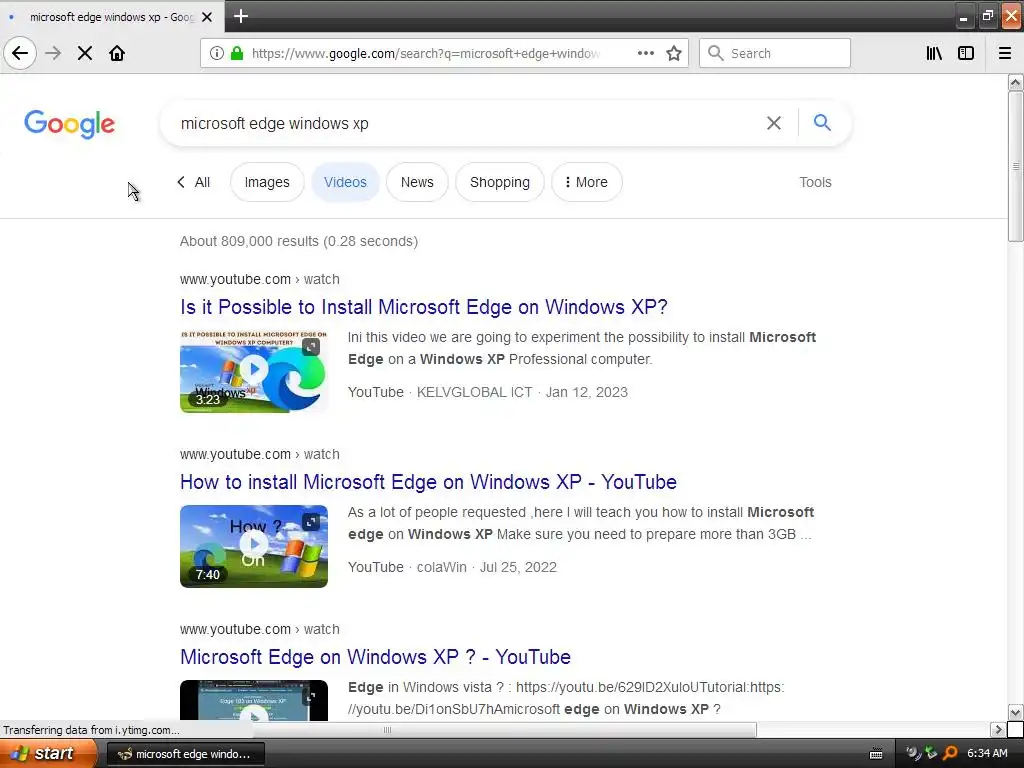Stop page loading with the X button
Screen dimensions: 1024x768
coord(85,53)
